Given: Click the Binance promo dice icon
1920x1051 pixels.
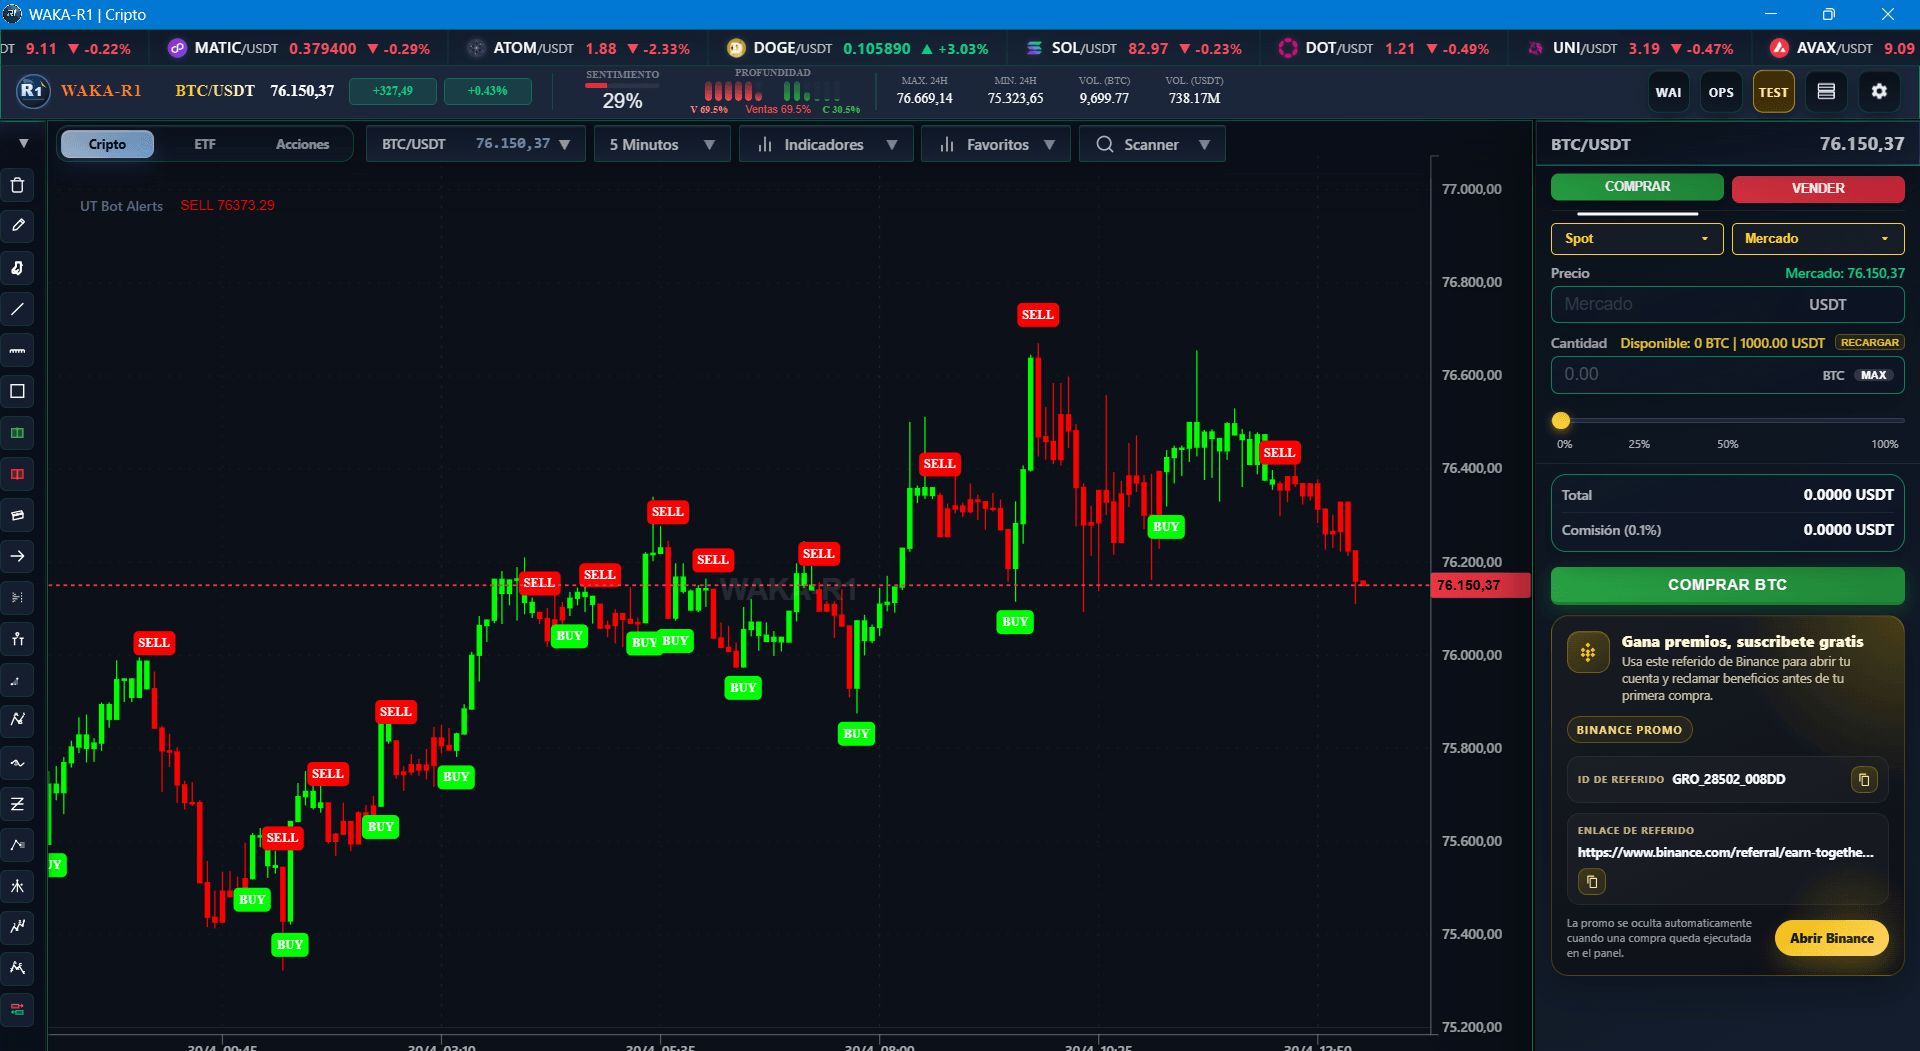Looking at the screenshot, I should coord(1587,653).
